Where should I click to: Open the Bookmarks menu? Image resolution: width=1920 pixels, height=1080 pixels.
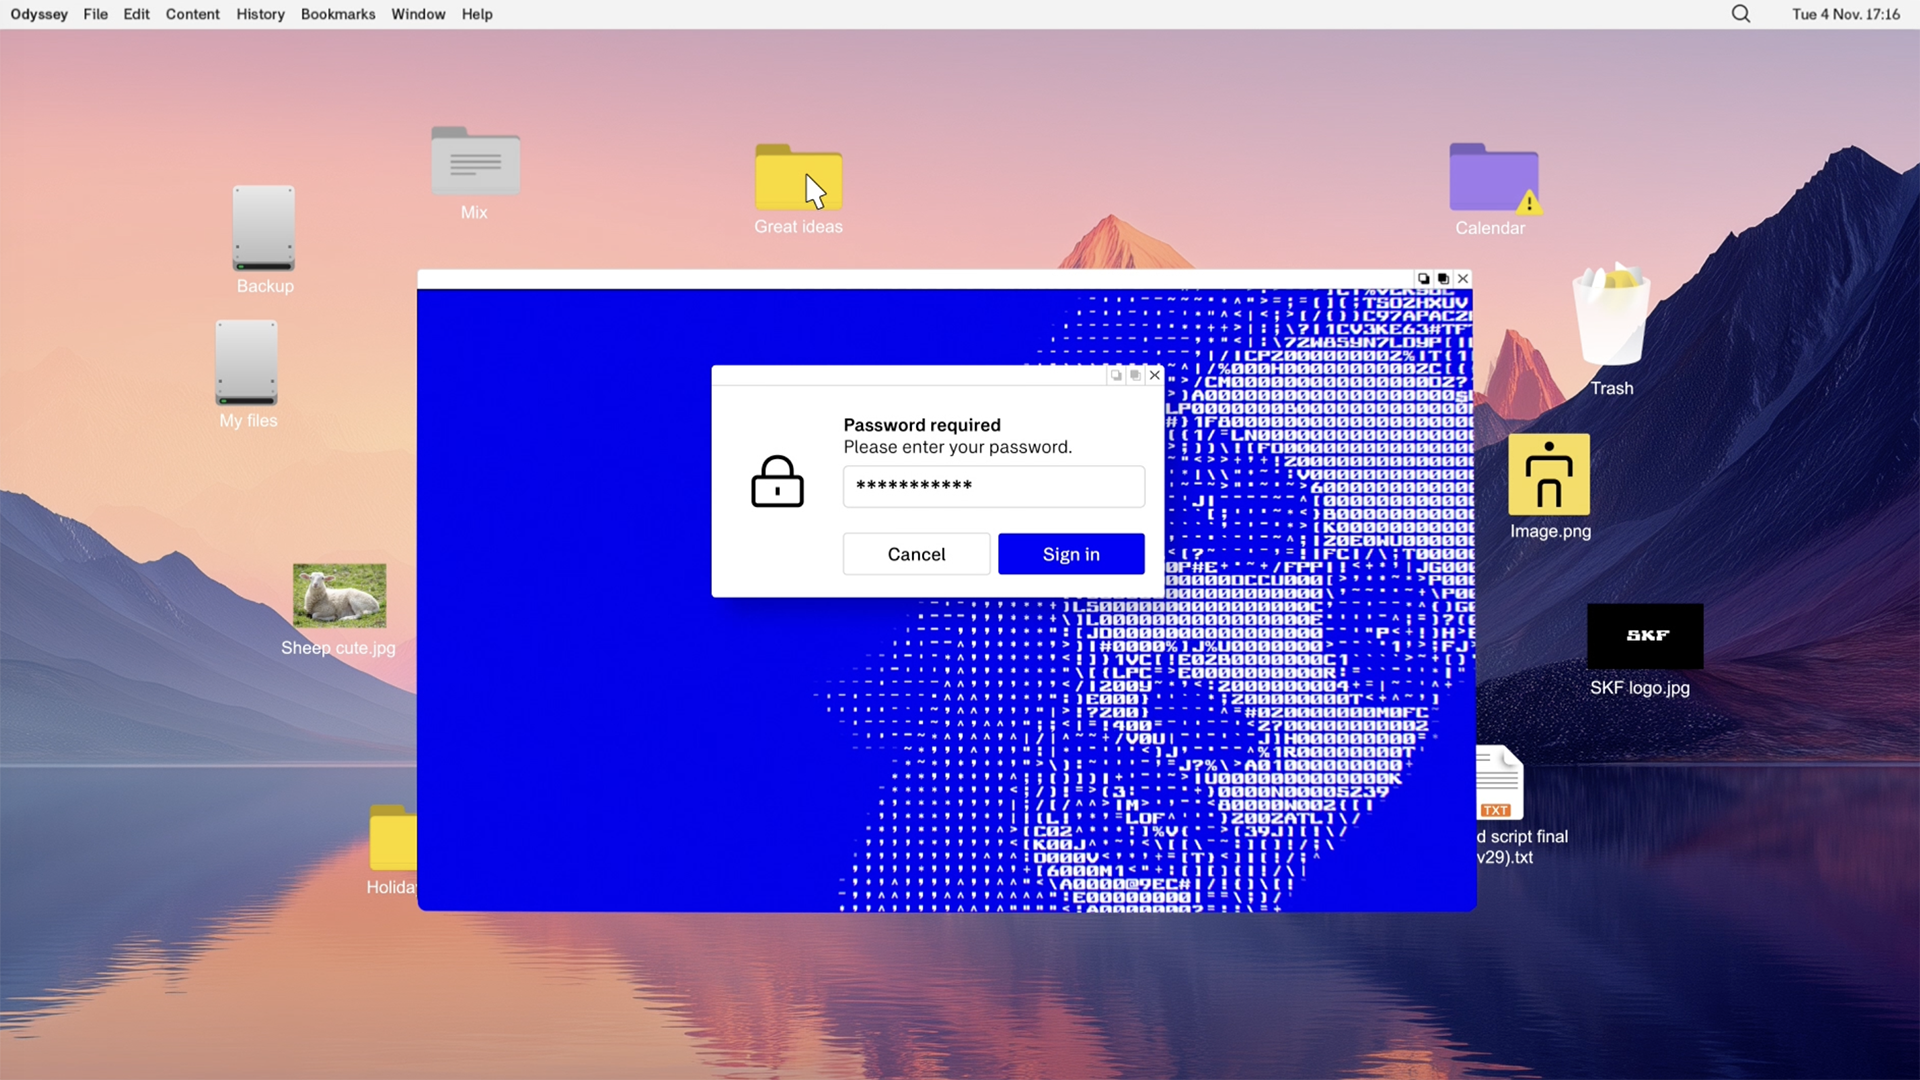click(338, 14)
